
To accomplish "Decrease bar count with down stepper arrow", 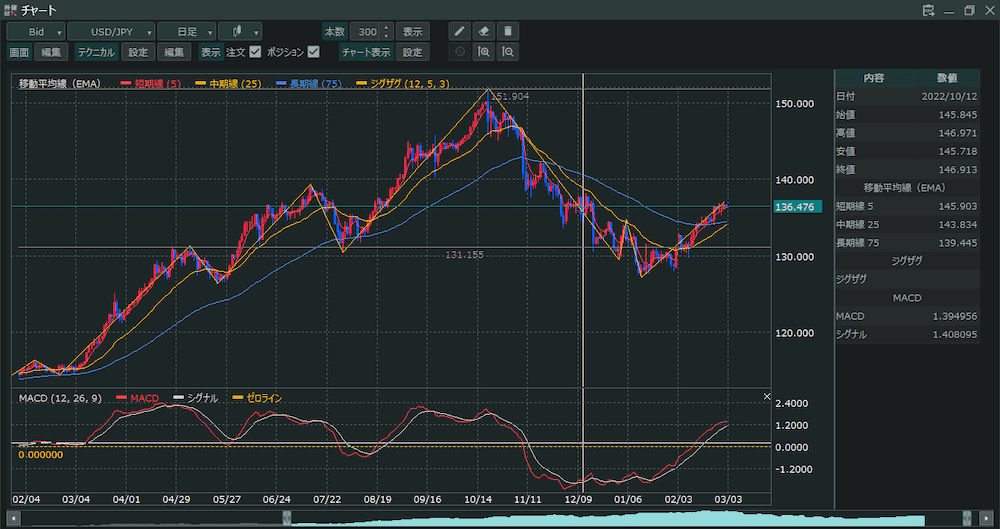I will pos(386,36).
